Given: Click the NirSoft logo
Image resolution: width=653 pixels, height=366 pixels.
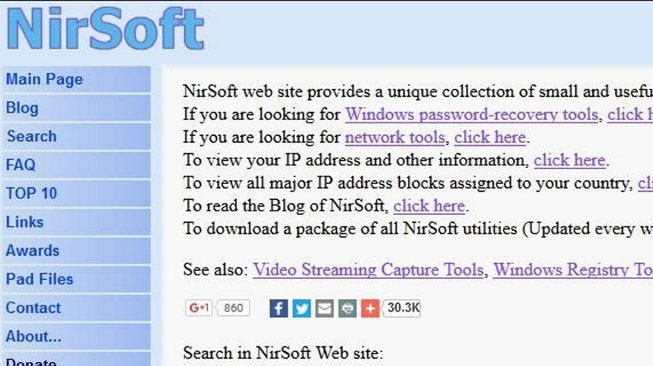Looking at the screenshot, I should (x=105, y=28).
